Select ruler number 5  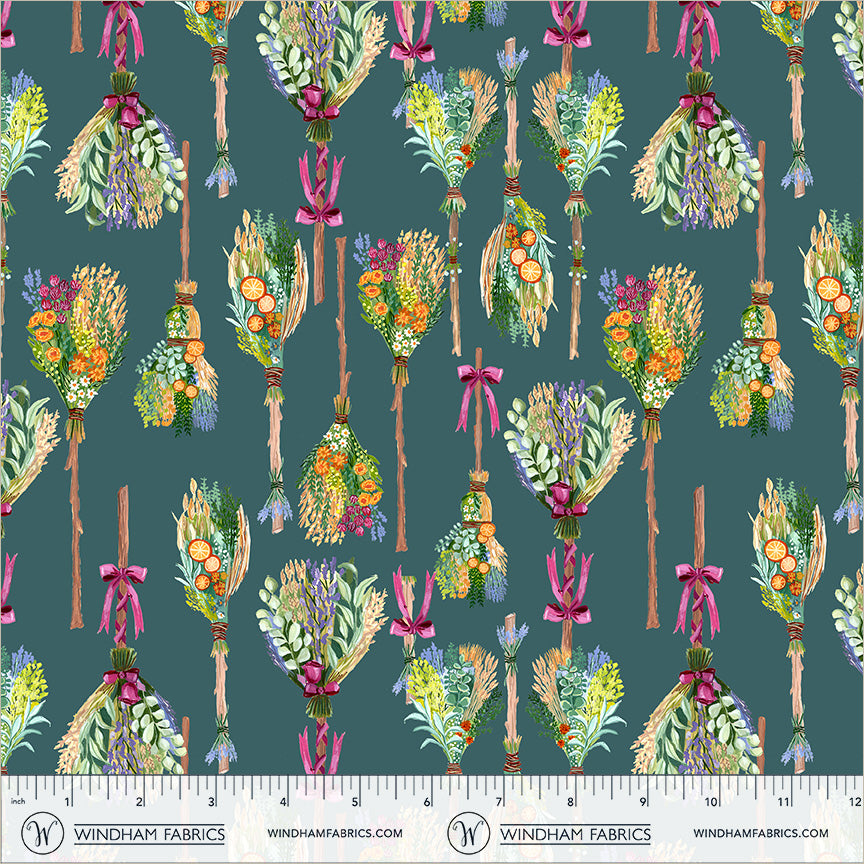click(x=355, y=801)
